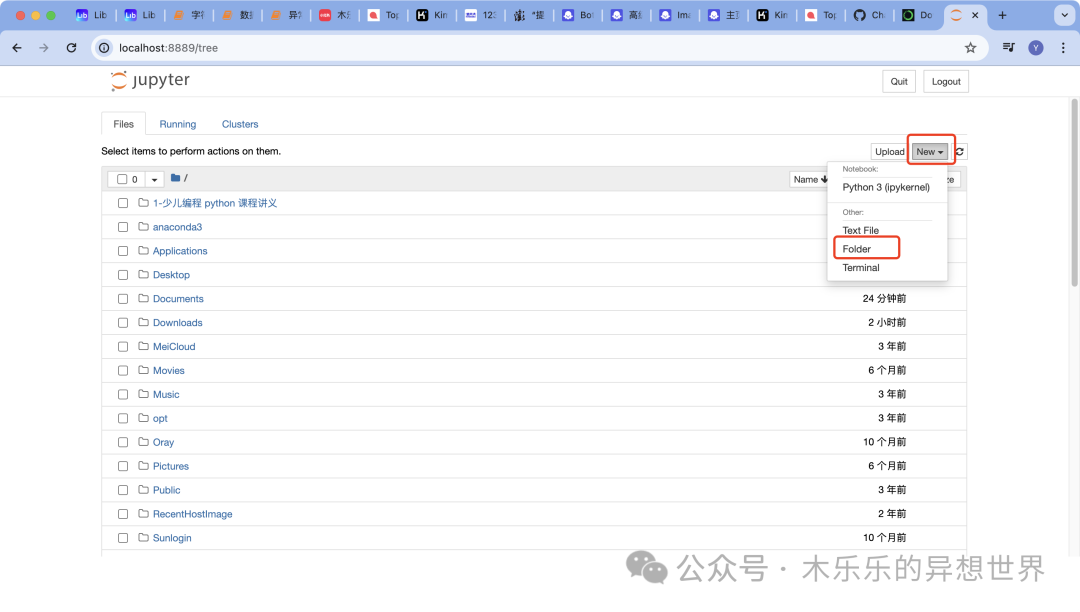Click the Logout button
Viewport: 1080px width, 612px height.
point(946,81)
